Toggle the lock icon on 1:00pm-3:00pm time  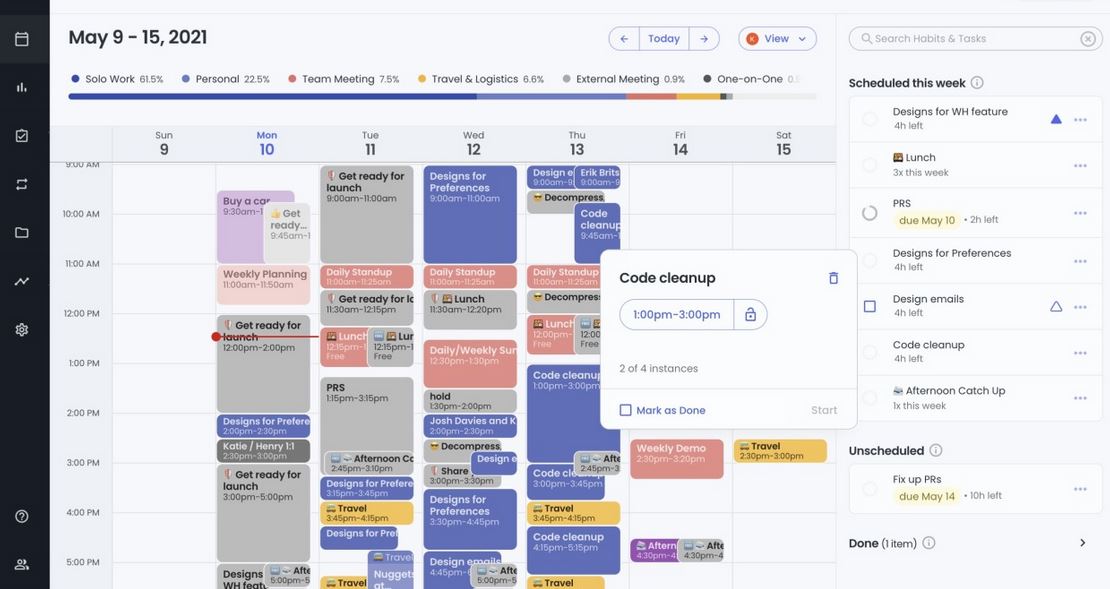[x=750, y=314]
